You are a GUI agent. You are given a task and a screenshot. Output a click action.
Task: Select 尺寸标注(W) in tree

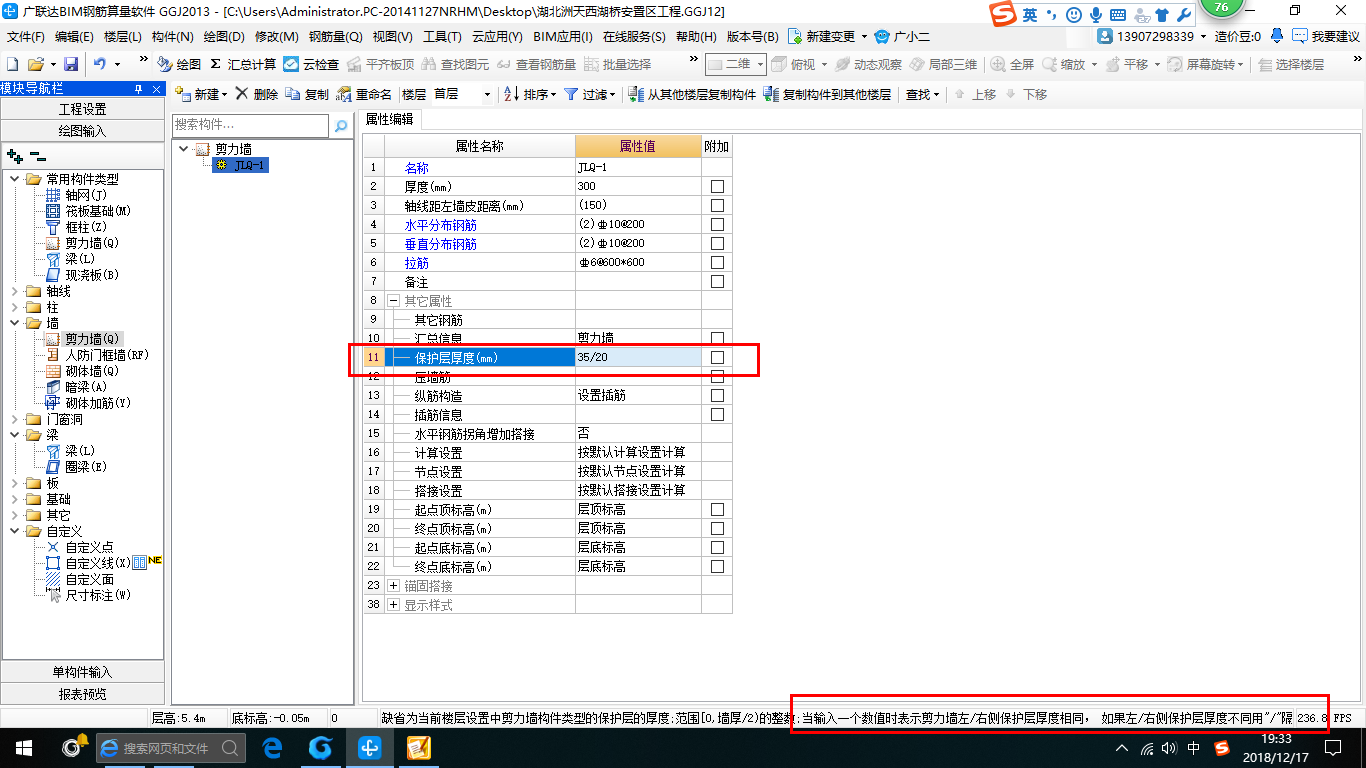pos(98,595)
